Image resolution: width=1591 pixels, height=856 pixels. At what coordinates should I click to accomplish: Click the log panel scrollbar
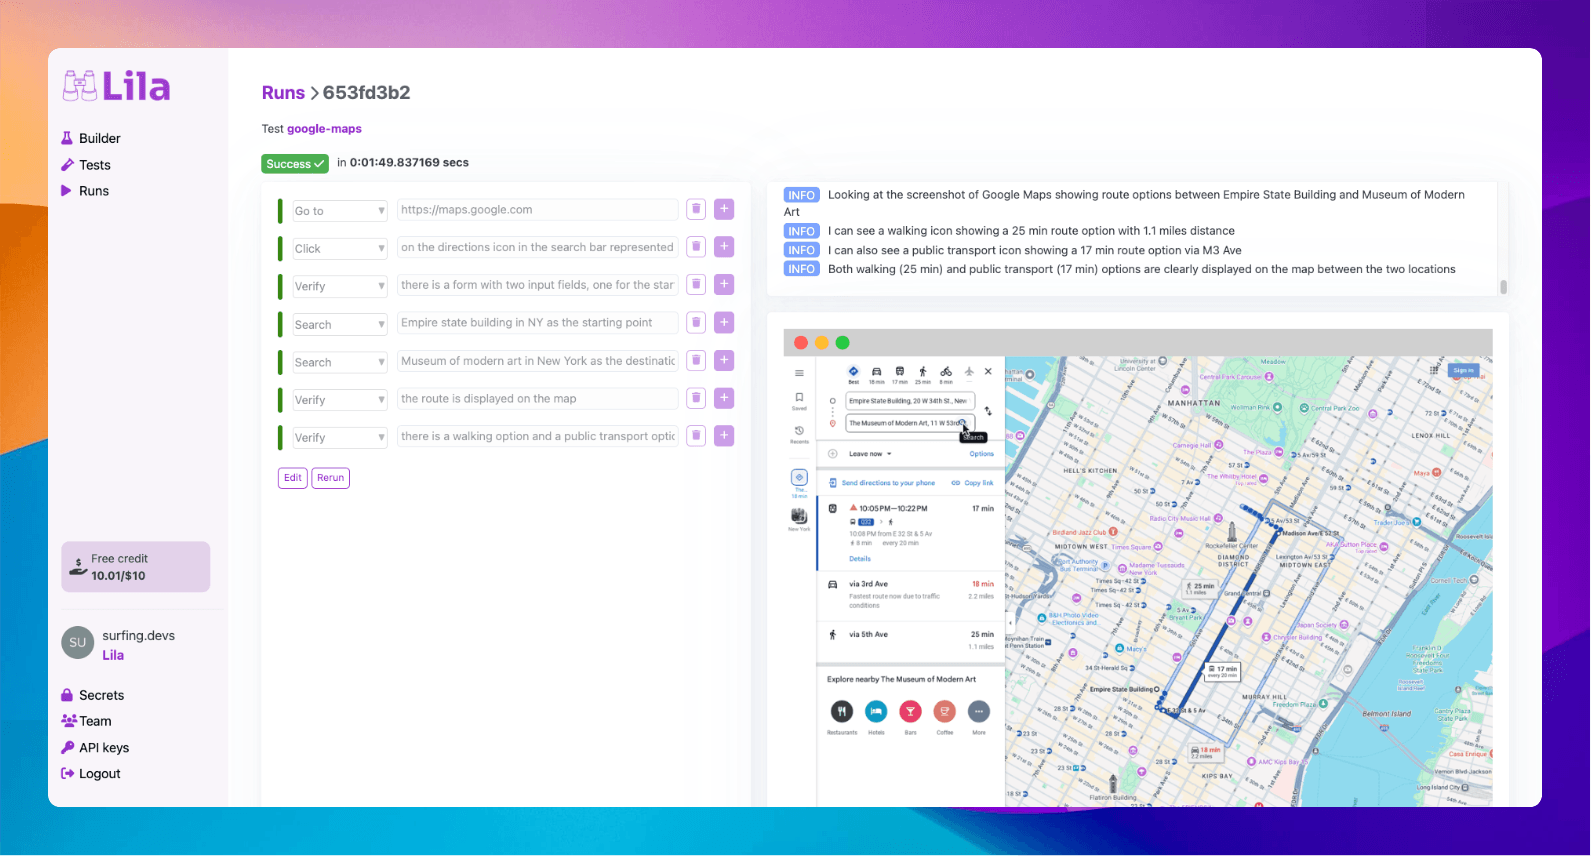[1503, 287]
